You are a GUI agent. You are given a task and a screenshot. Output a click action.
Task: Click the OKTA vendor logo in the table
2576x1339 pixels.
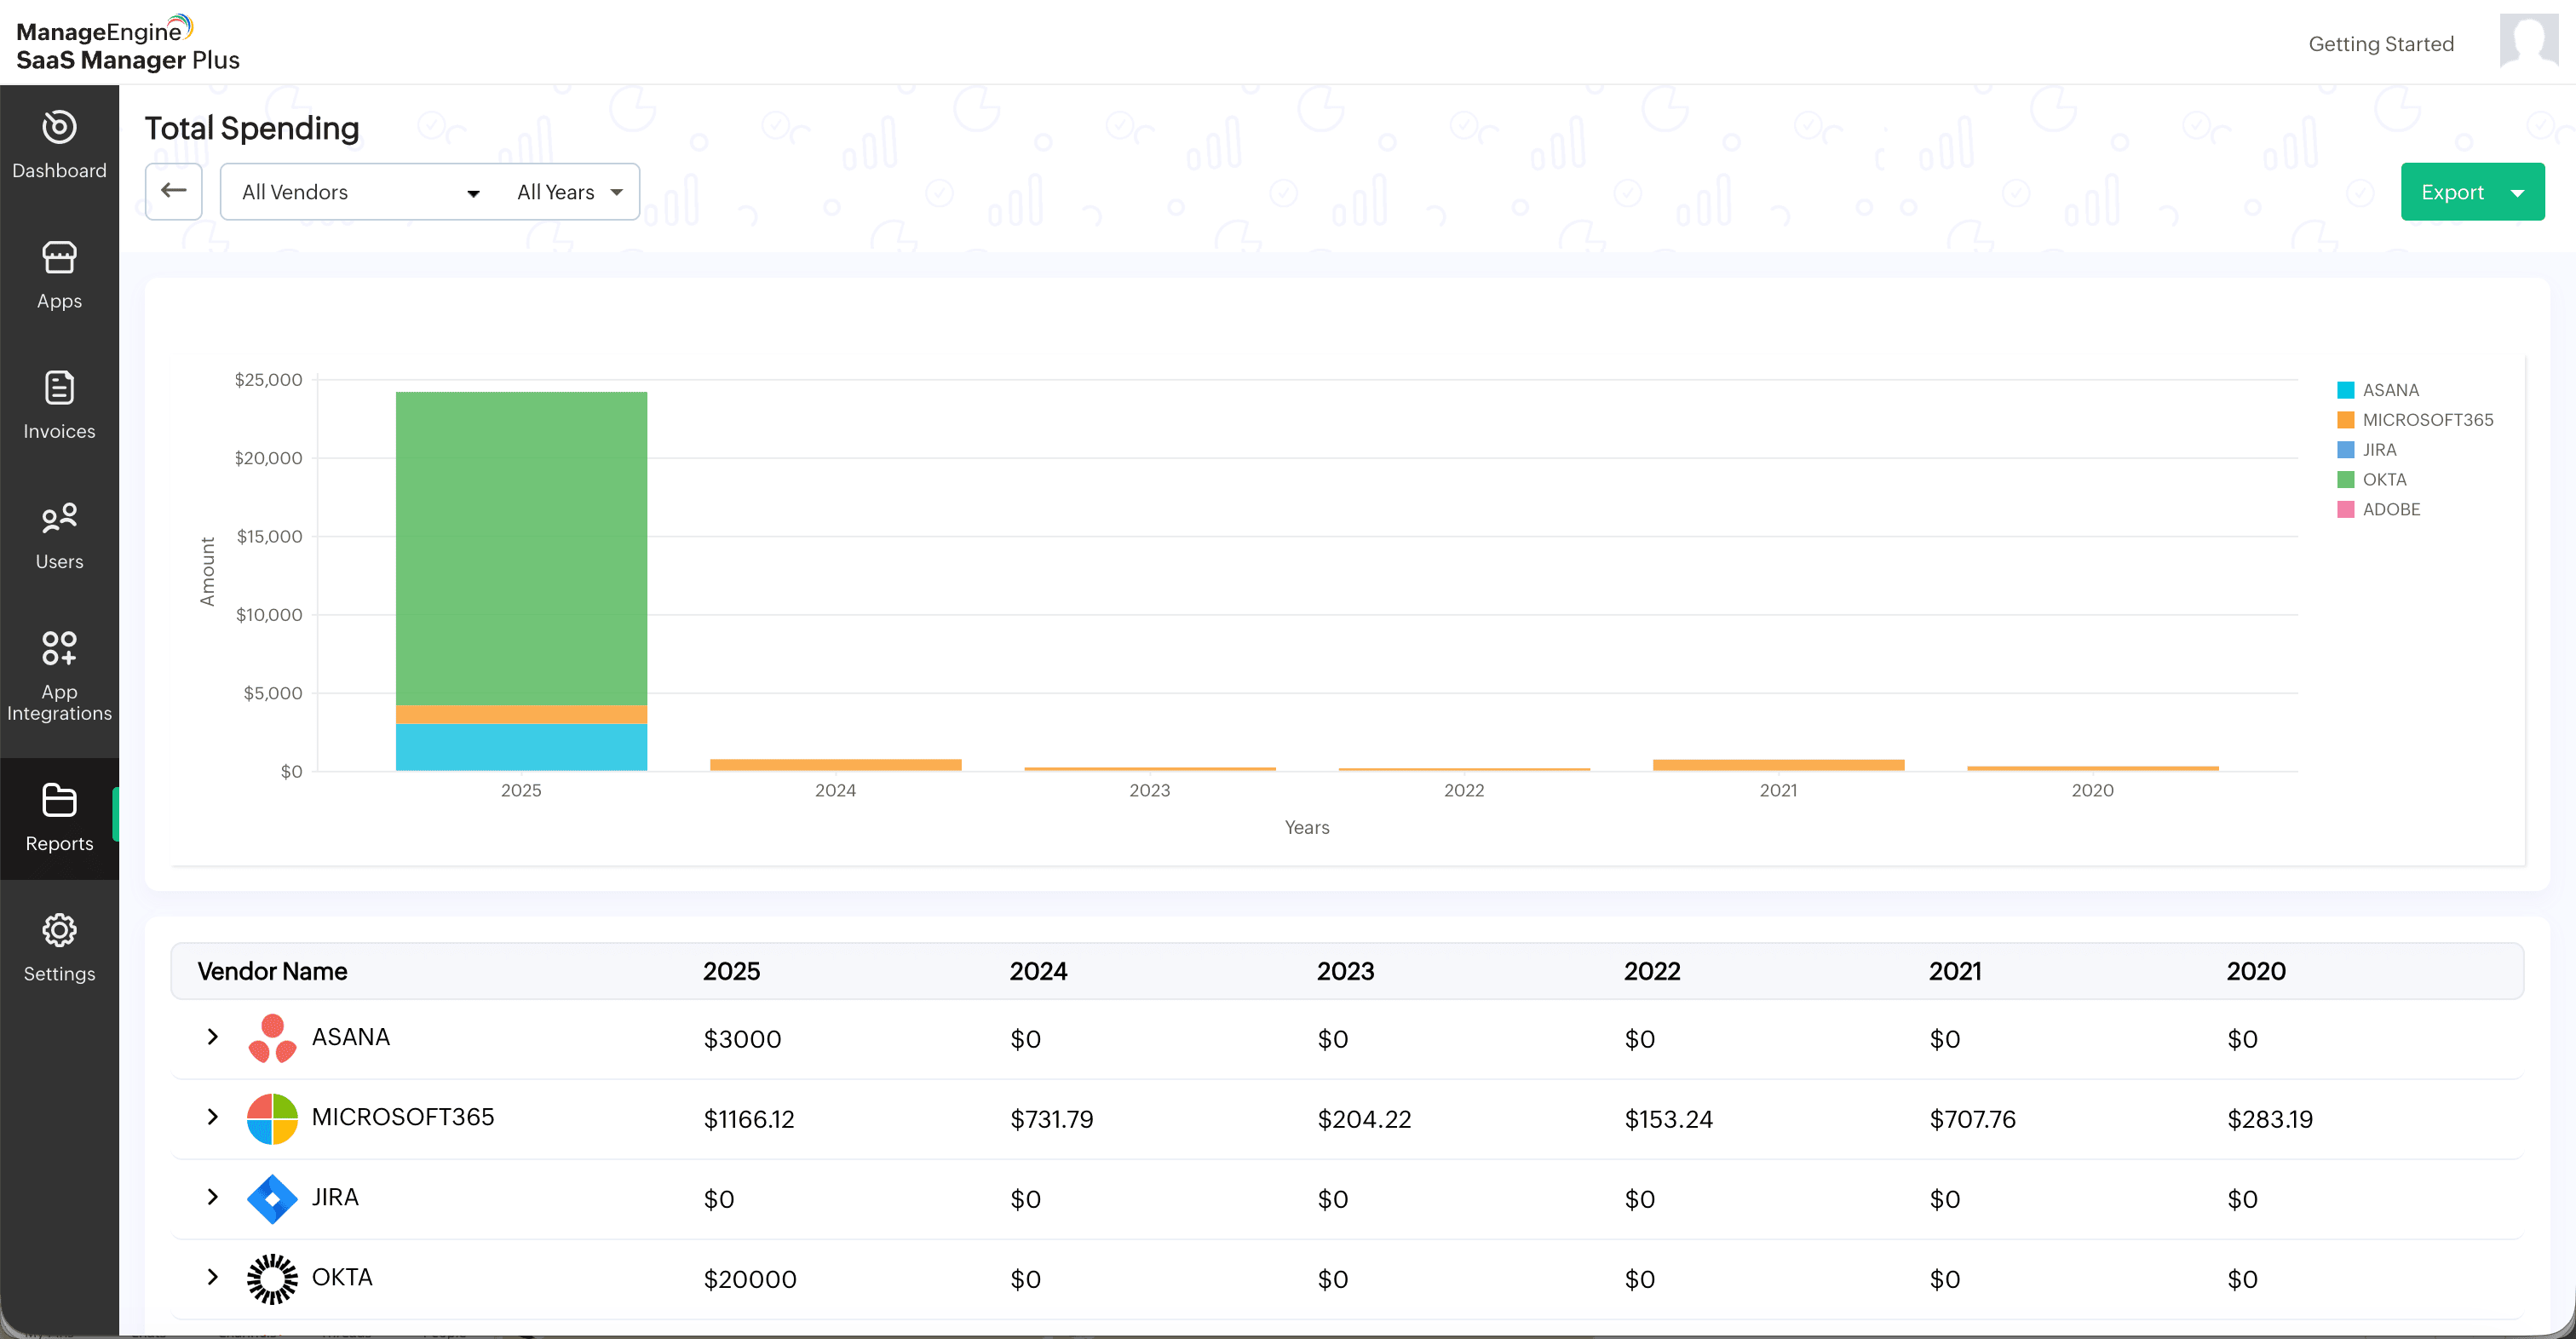point(271,1278)
